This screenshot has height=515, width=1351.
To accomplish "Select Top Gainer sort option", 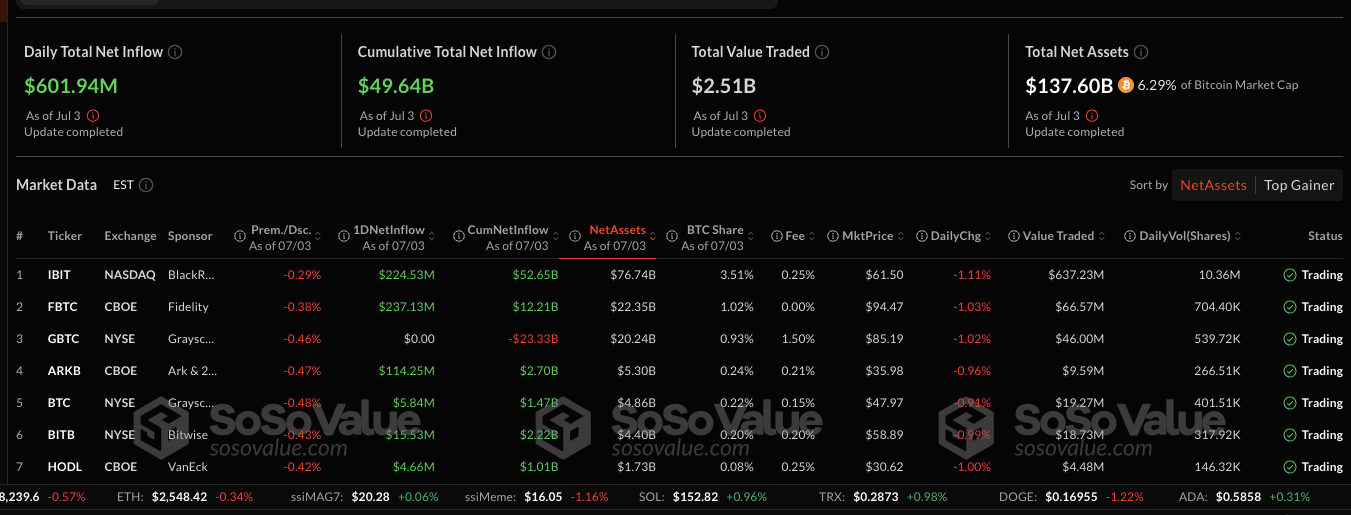I will pyautogui.click(x=1299, y=185).
